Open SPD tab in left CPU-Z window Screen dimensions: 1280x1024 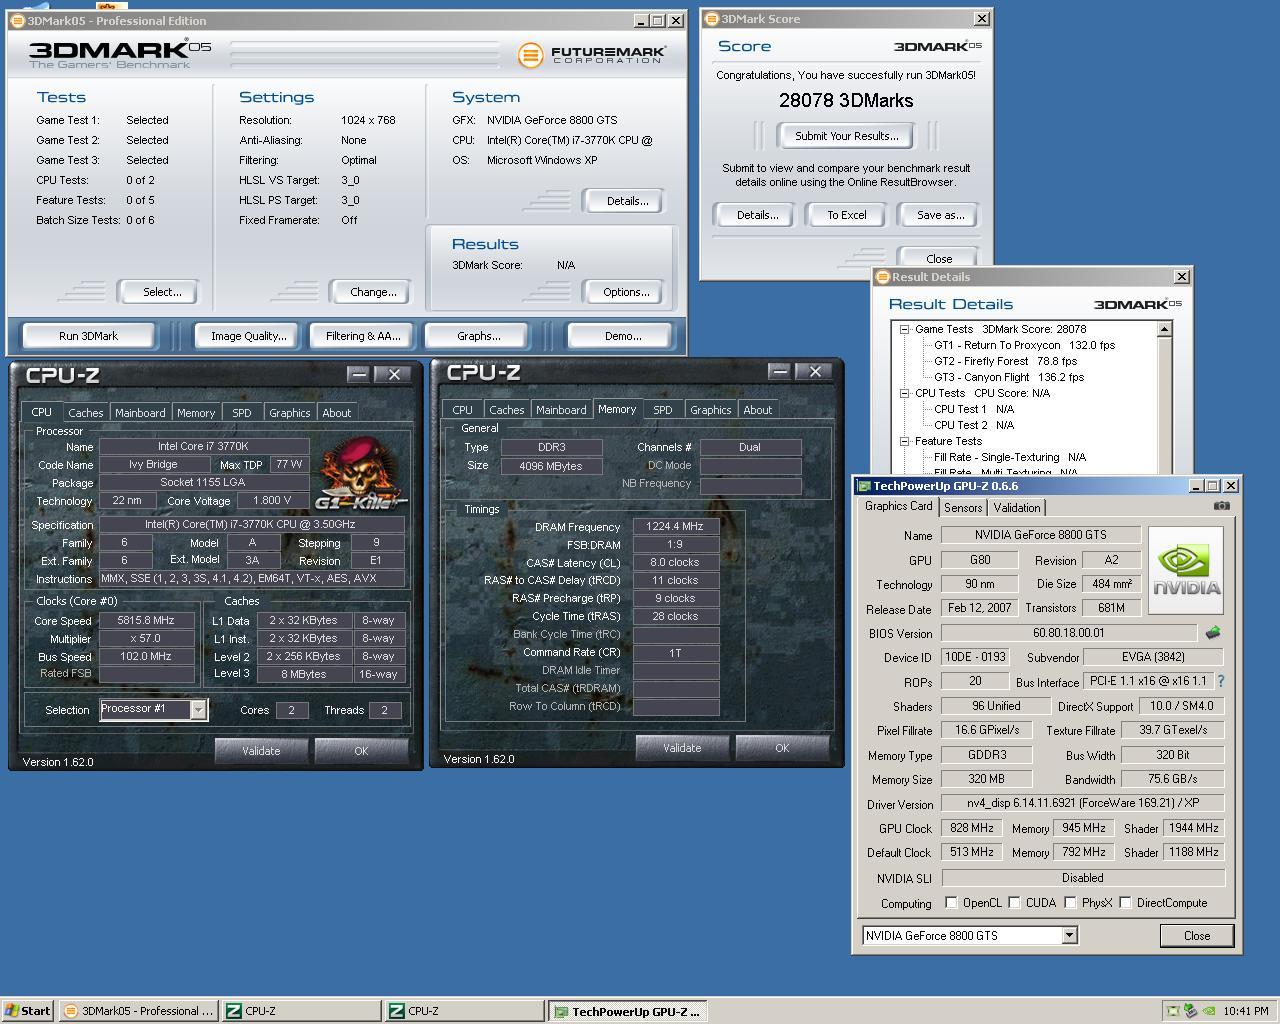[x=242, y=412]
